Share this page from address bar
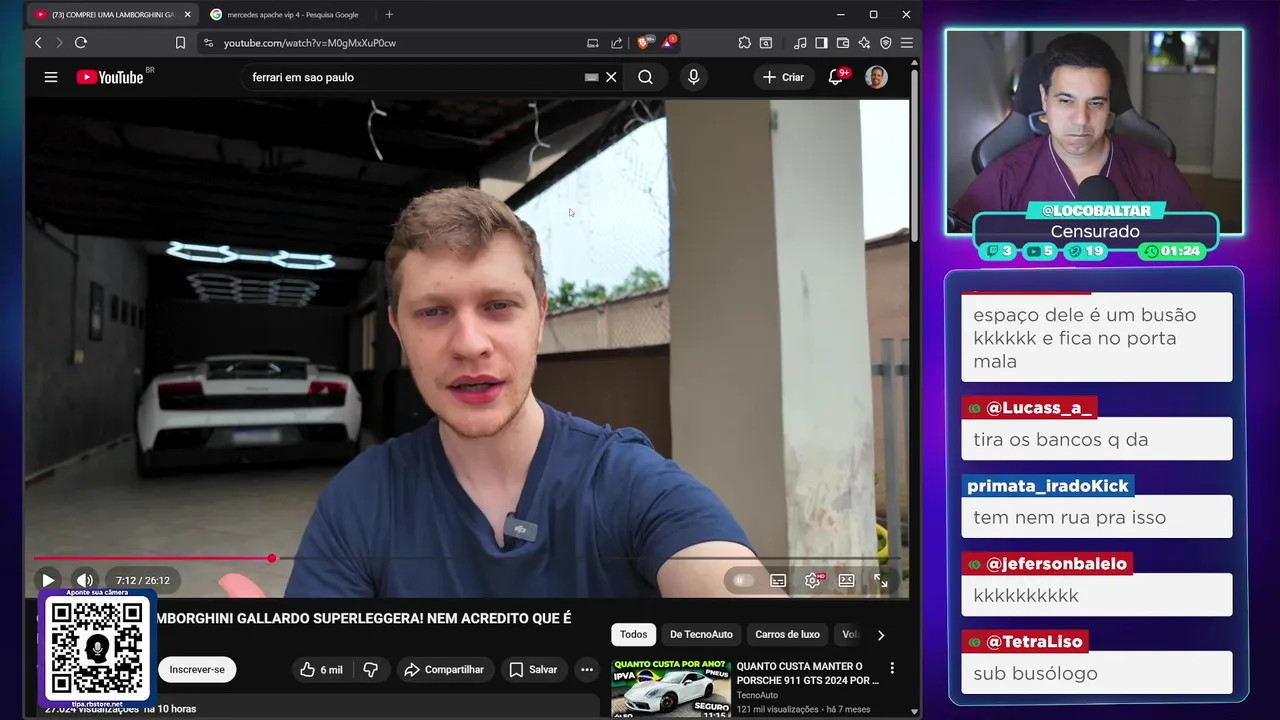This screenshot has width=1280, height=720. pyautogui.click(x=617, y=43)
